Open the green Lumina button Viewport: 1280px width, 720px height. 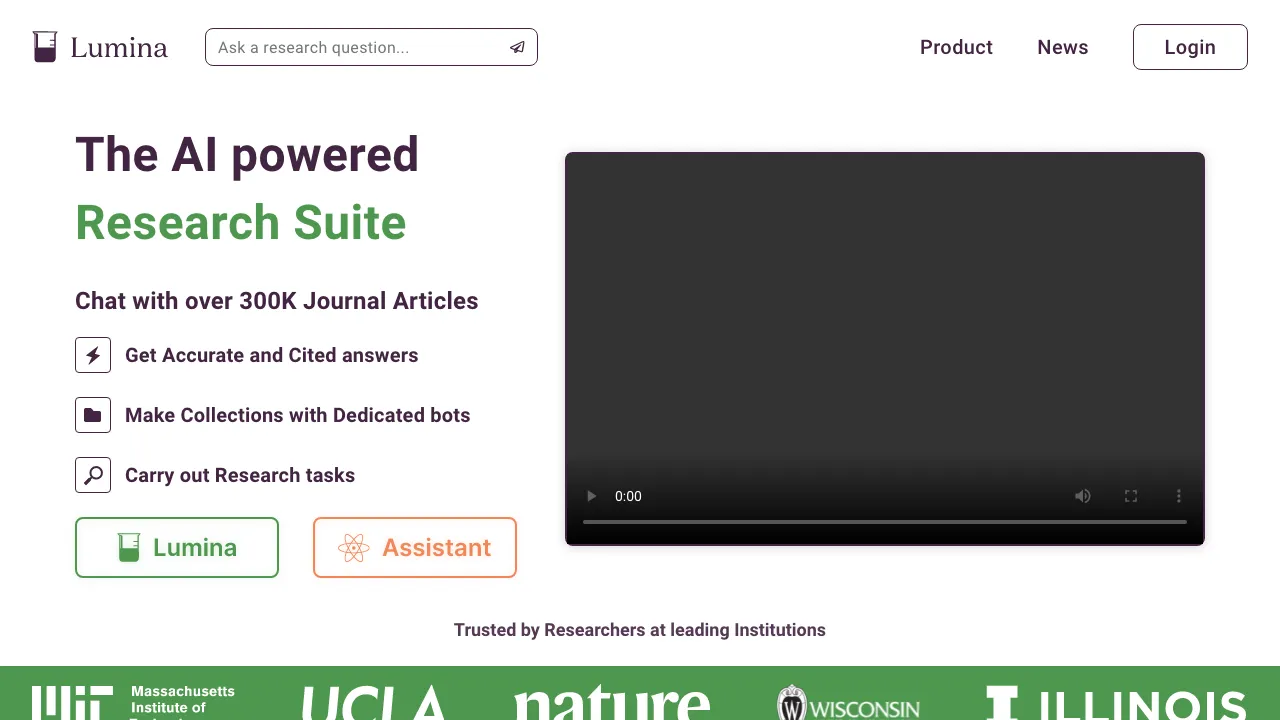click(177, 547)
